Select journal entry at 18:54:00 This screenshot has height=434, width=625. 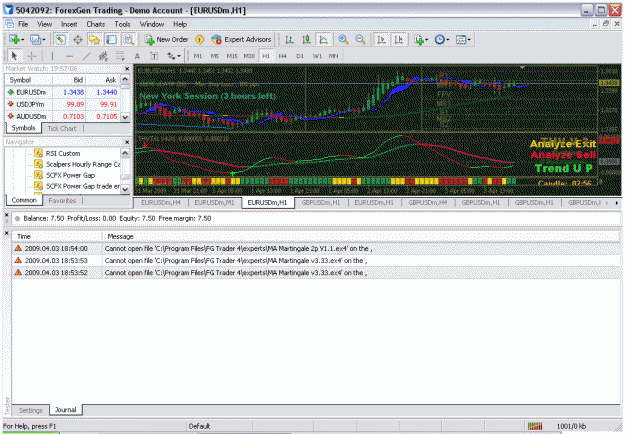click(316, 248)
